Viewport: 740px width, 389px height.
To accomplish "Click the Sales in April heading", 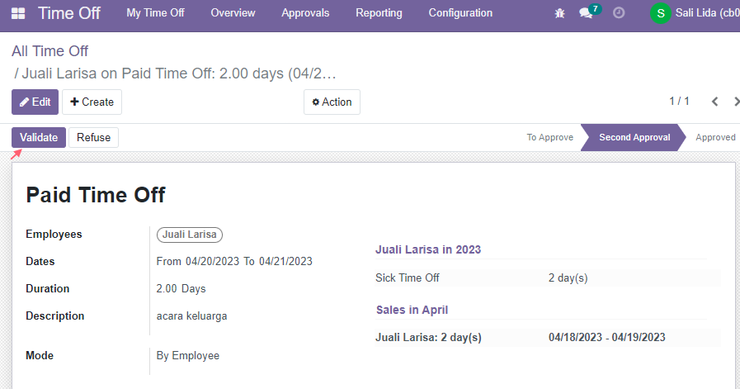I will [412, 310].
